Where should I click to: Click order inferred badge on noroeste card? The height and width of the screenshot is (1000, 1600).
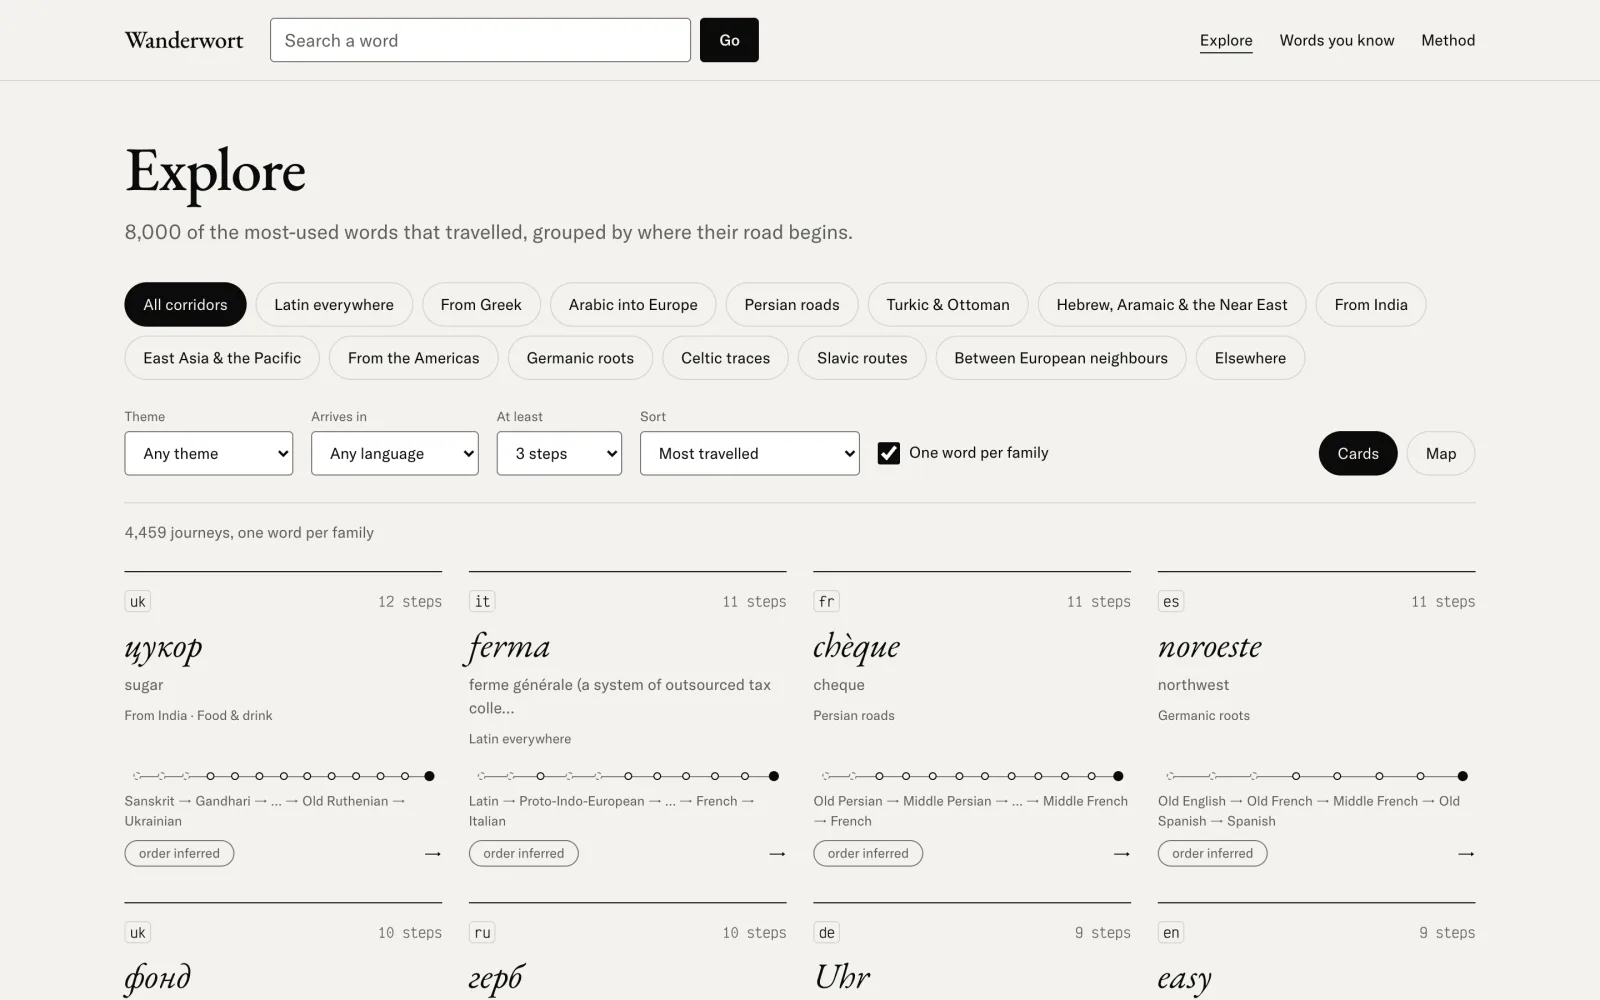click(x=1213, y=853)
